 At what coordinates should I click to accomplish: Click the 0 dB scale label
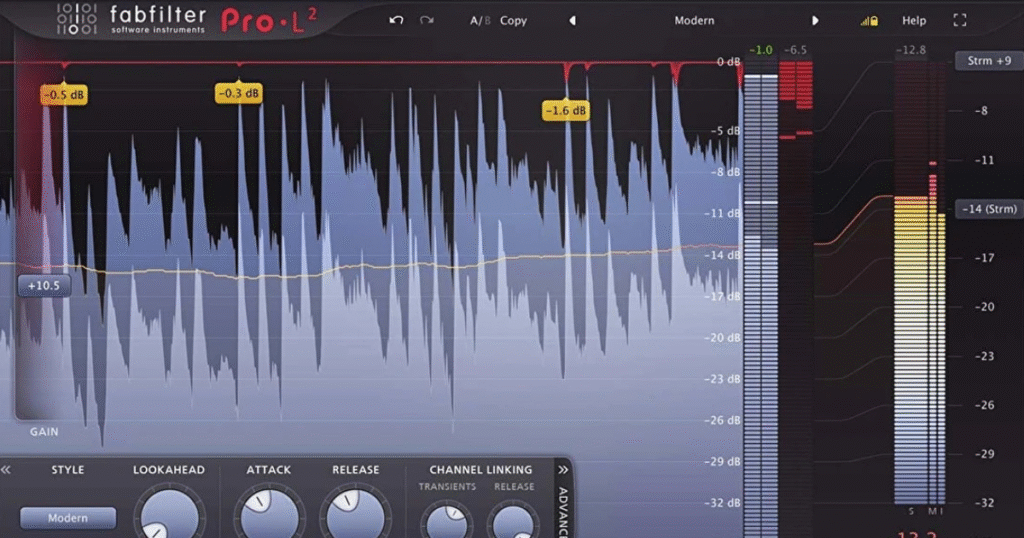pos(728,62)
